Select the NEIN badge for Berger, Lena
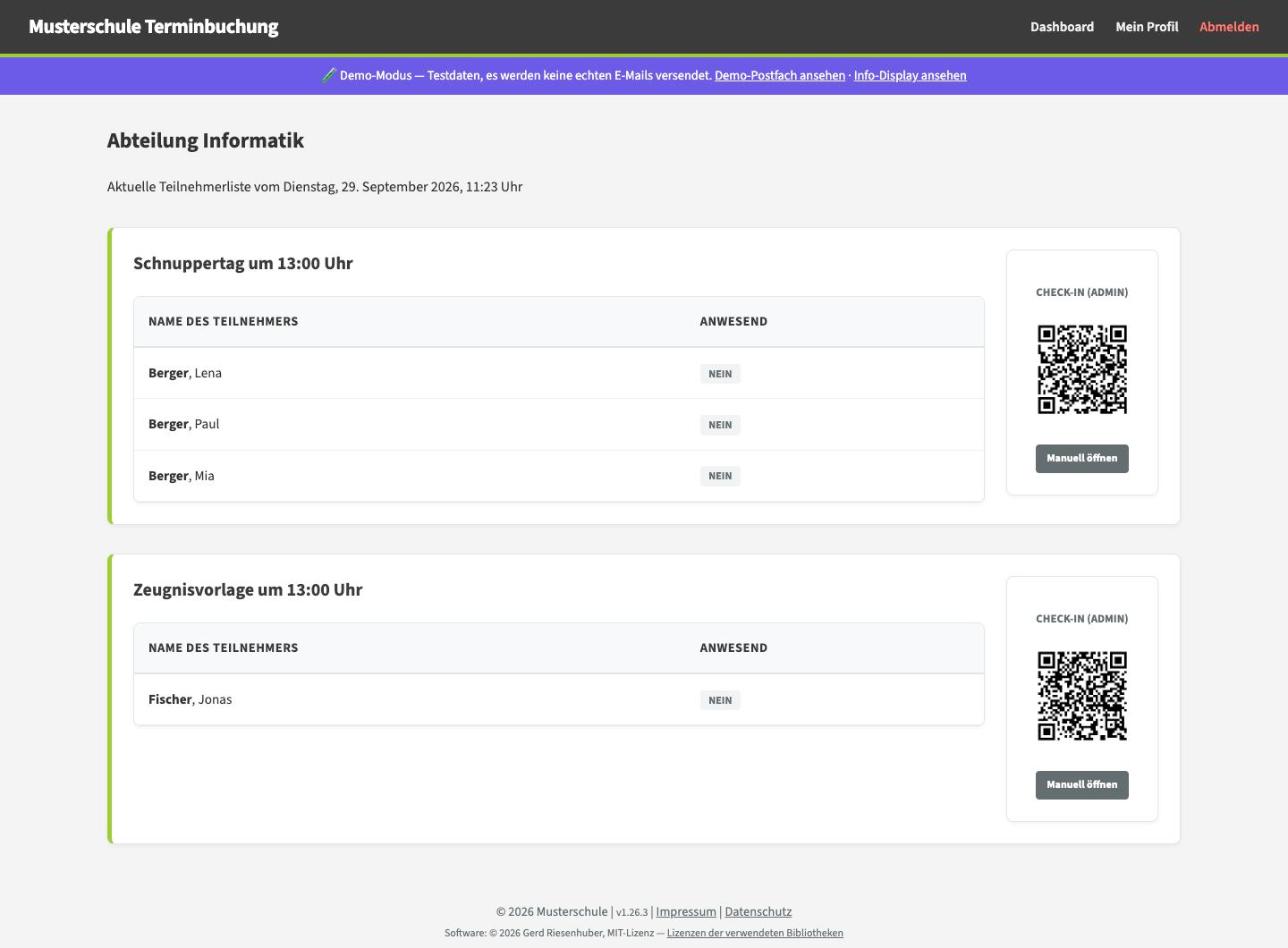Image resolution: width=1288 pixels, height=948 pixels. [x=720, y=374]
